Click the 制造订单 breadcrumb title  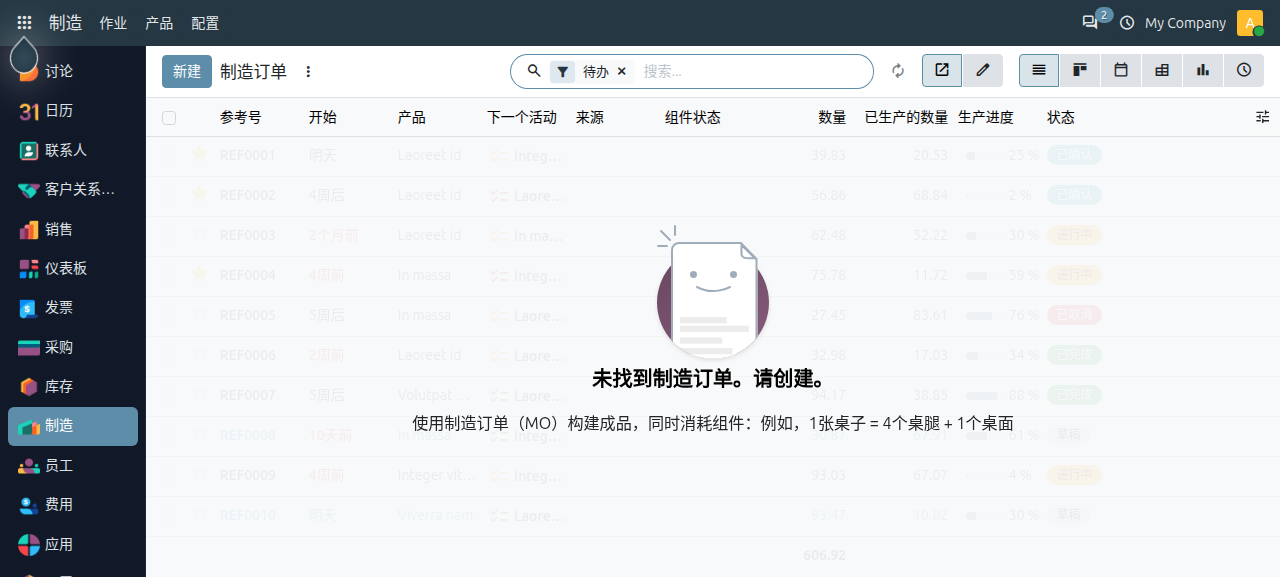pyautogui.click(x=253, y=71)
